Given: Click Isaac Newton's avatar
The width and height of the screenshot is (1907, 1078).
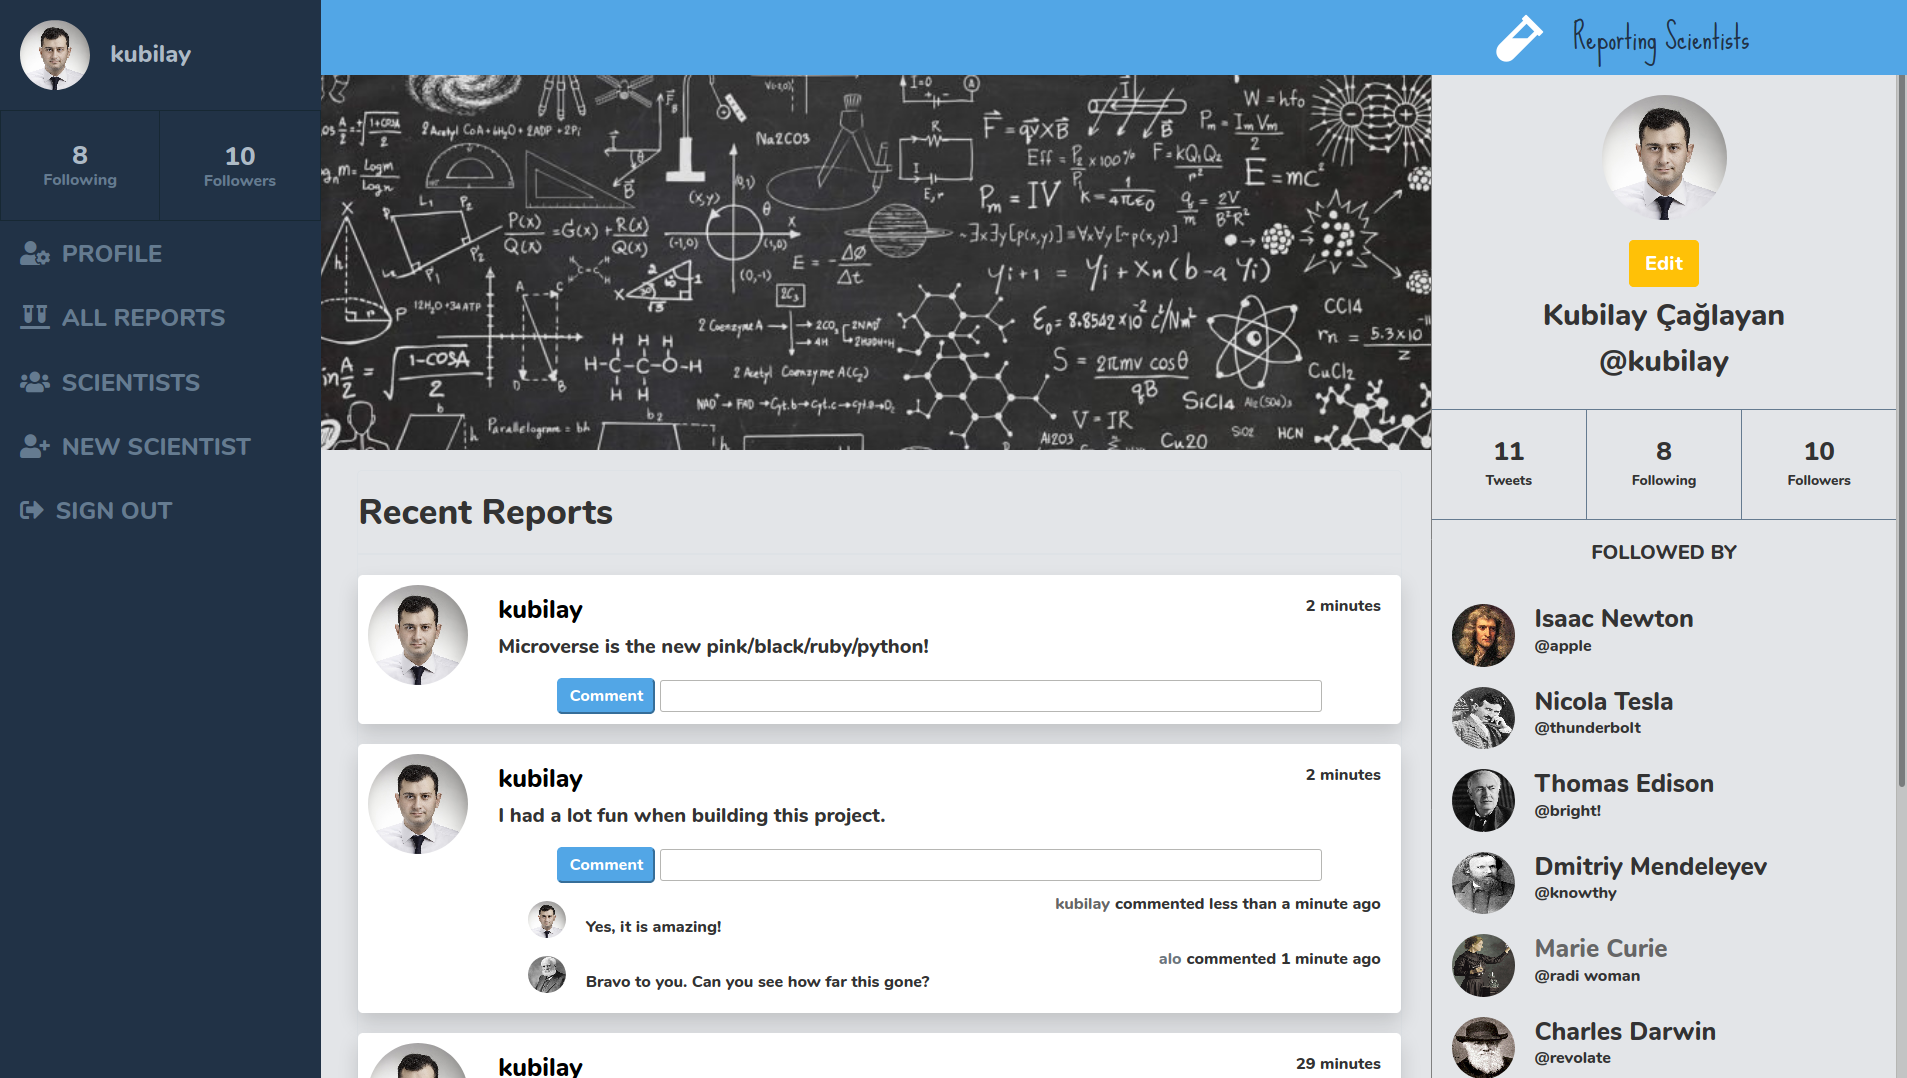Looking at the screenshot, I should tap(1483, 635).
